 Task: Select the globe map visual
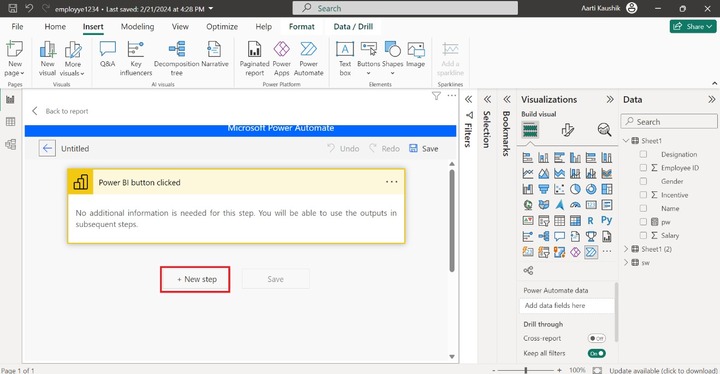coord(528,205)
